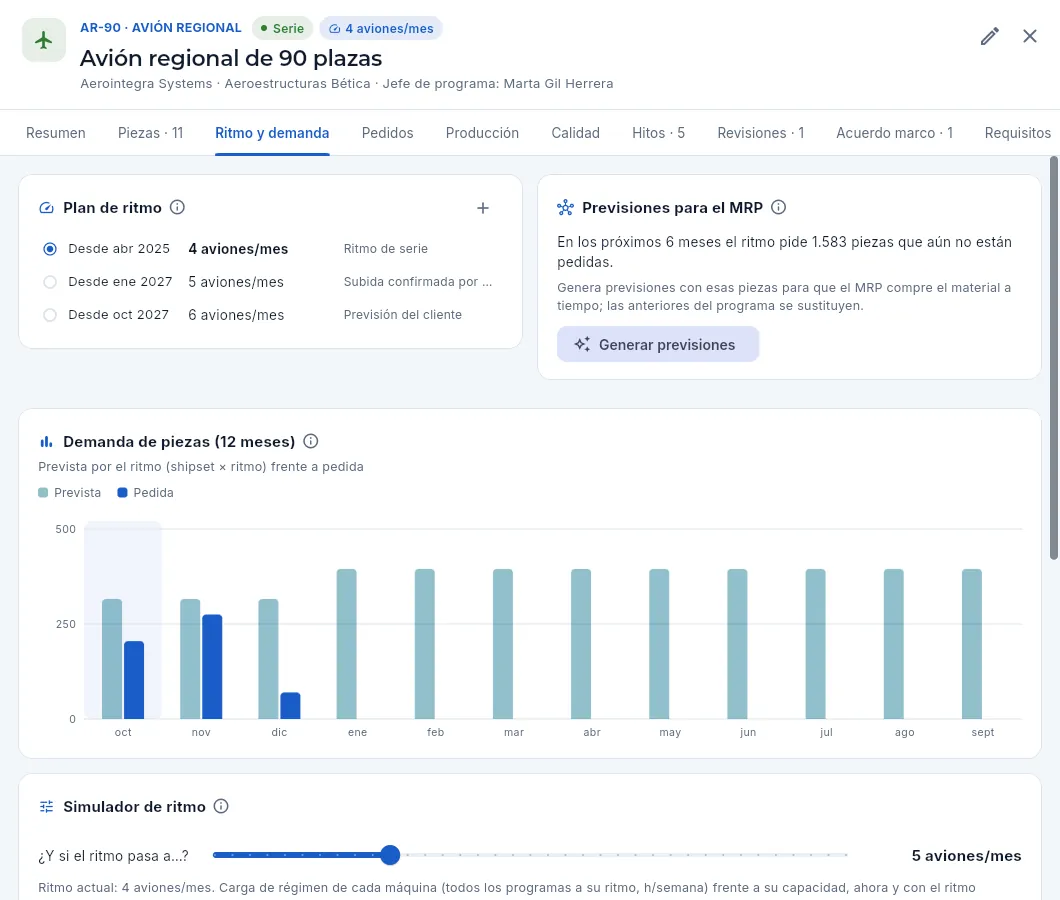Click the 'Subida confirmada por ...' note
Screen dimensions: 1060x900
(x=418, y=282)
